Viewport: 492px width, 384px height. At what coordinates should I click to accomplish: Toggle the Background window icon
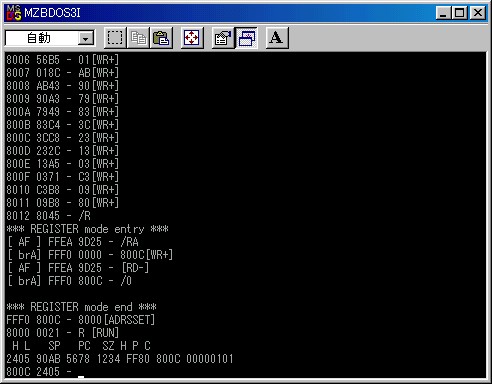click(x=246, y=38)
